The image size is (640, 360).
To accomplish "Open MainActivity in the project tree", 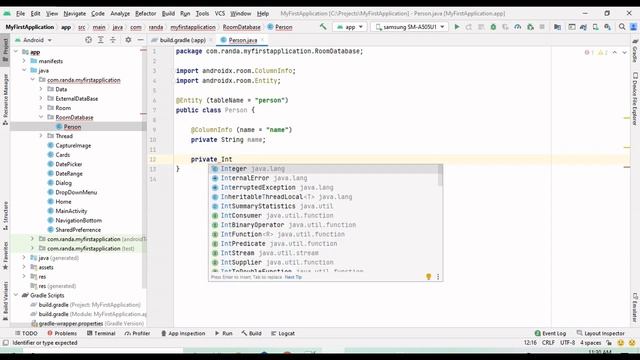I will (x=71, y=211).
